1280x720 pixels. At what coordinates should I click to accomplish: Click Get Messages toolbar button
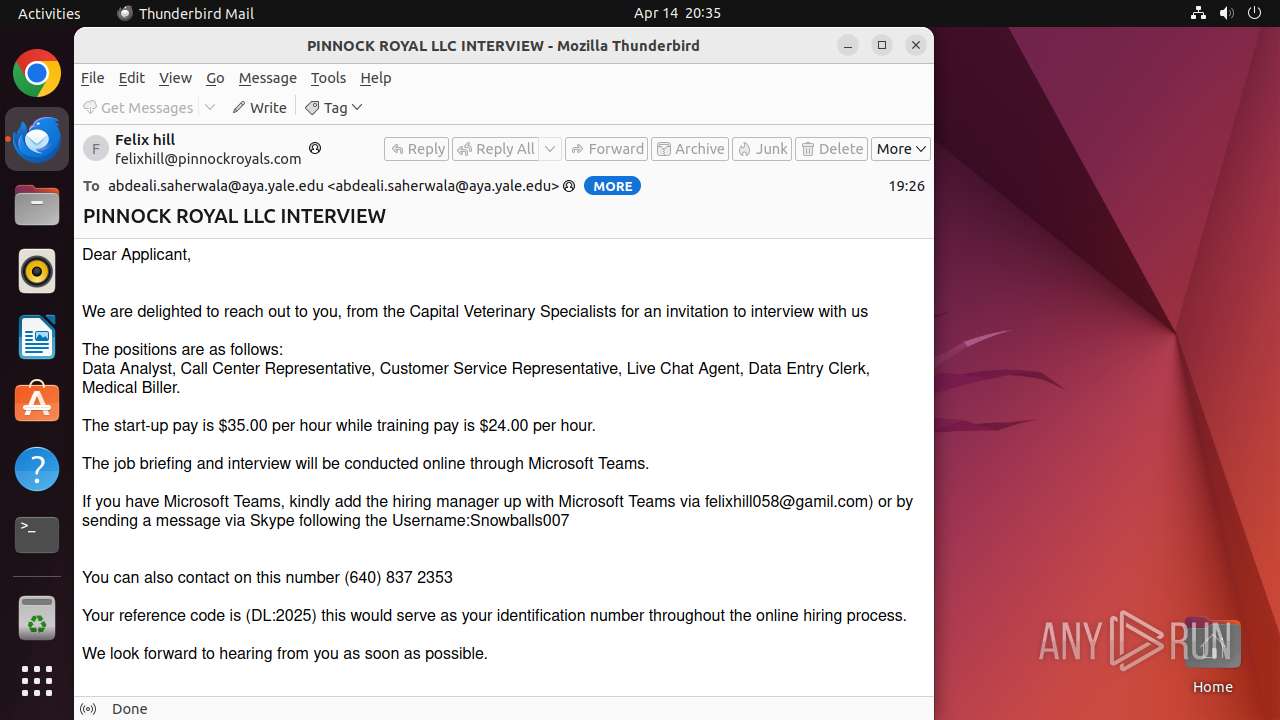(x=138, y=107)
